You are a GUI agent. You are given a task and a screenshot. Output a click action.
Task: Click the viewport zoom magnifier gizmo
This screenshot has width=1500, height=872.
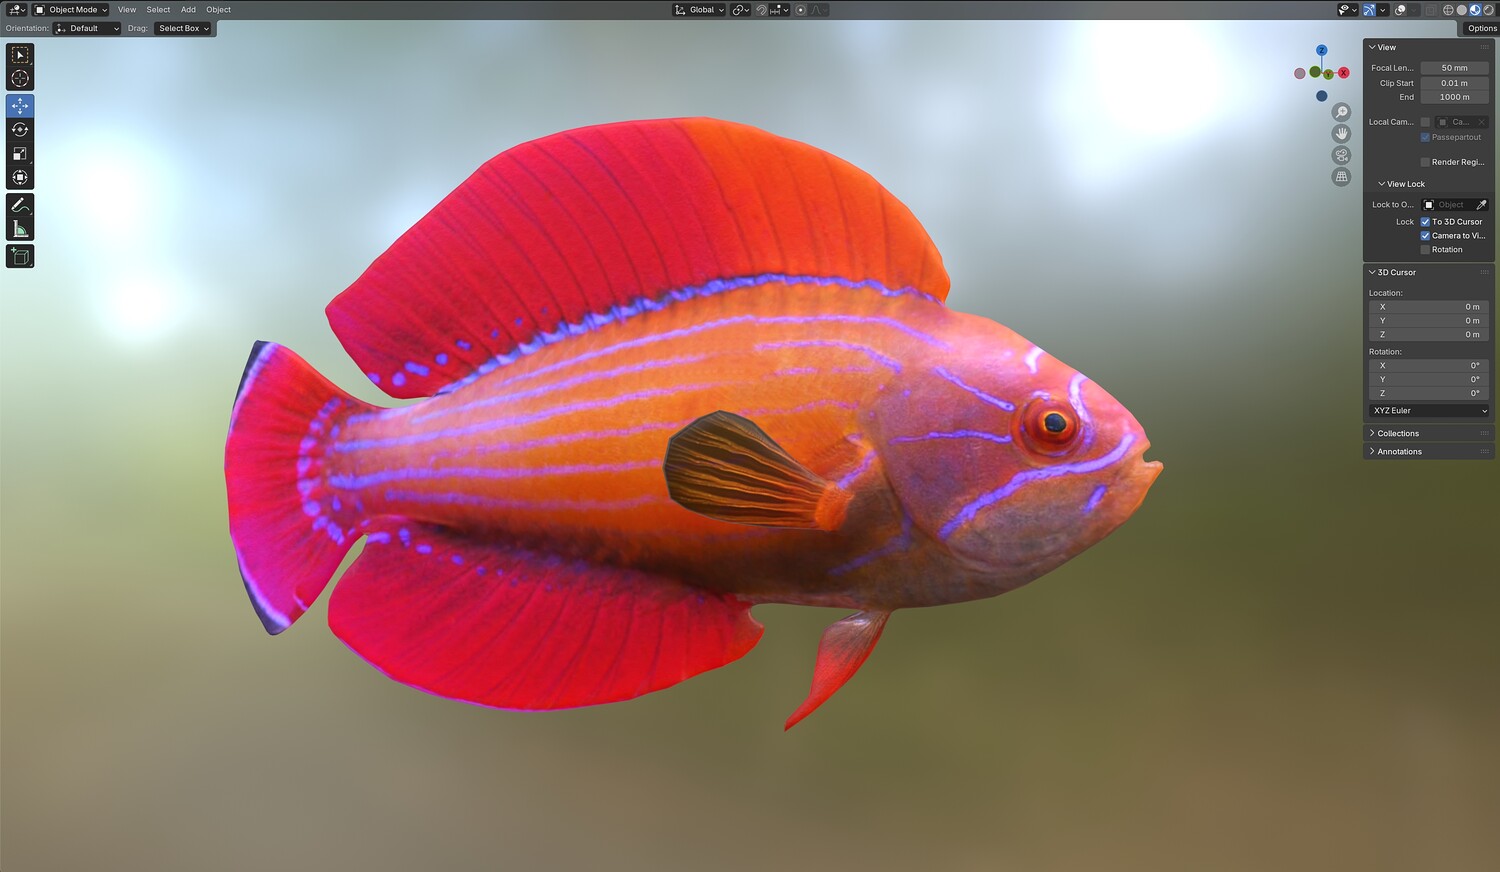pos(1342,112)
